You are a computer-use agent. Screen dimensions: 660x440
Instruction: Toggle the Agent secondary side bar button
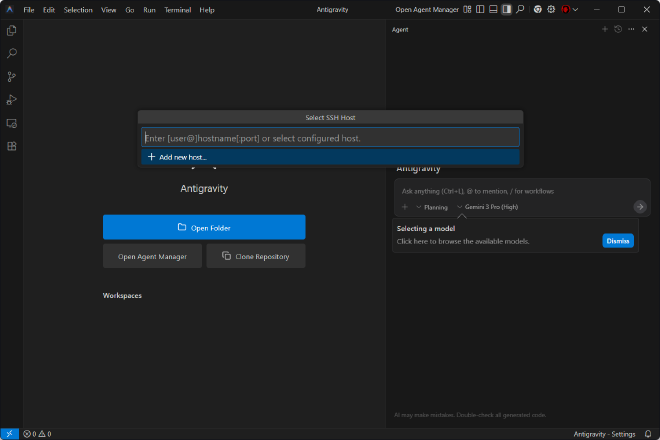tap(506, 9)
